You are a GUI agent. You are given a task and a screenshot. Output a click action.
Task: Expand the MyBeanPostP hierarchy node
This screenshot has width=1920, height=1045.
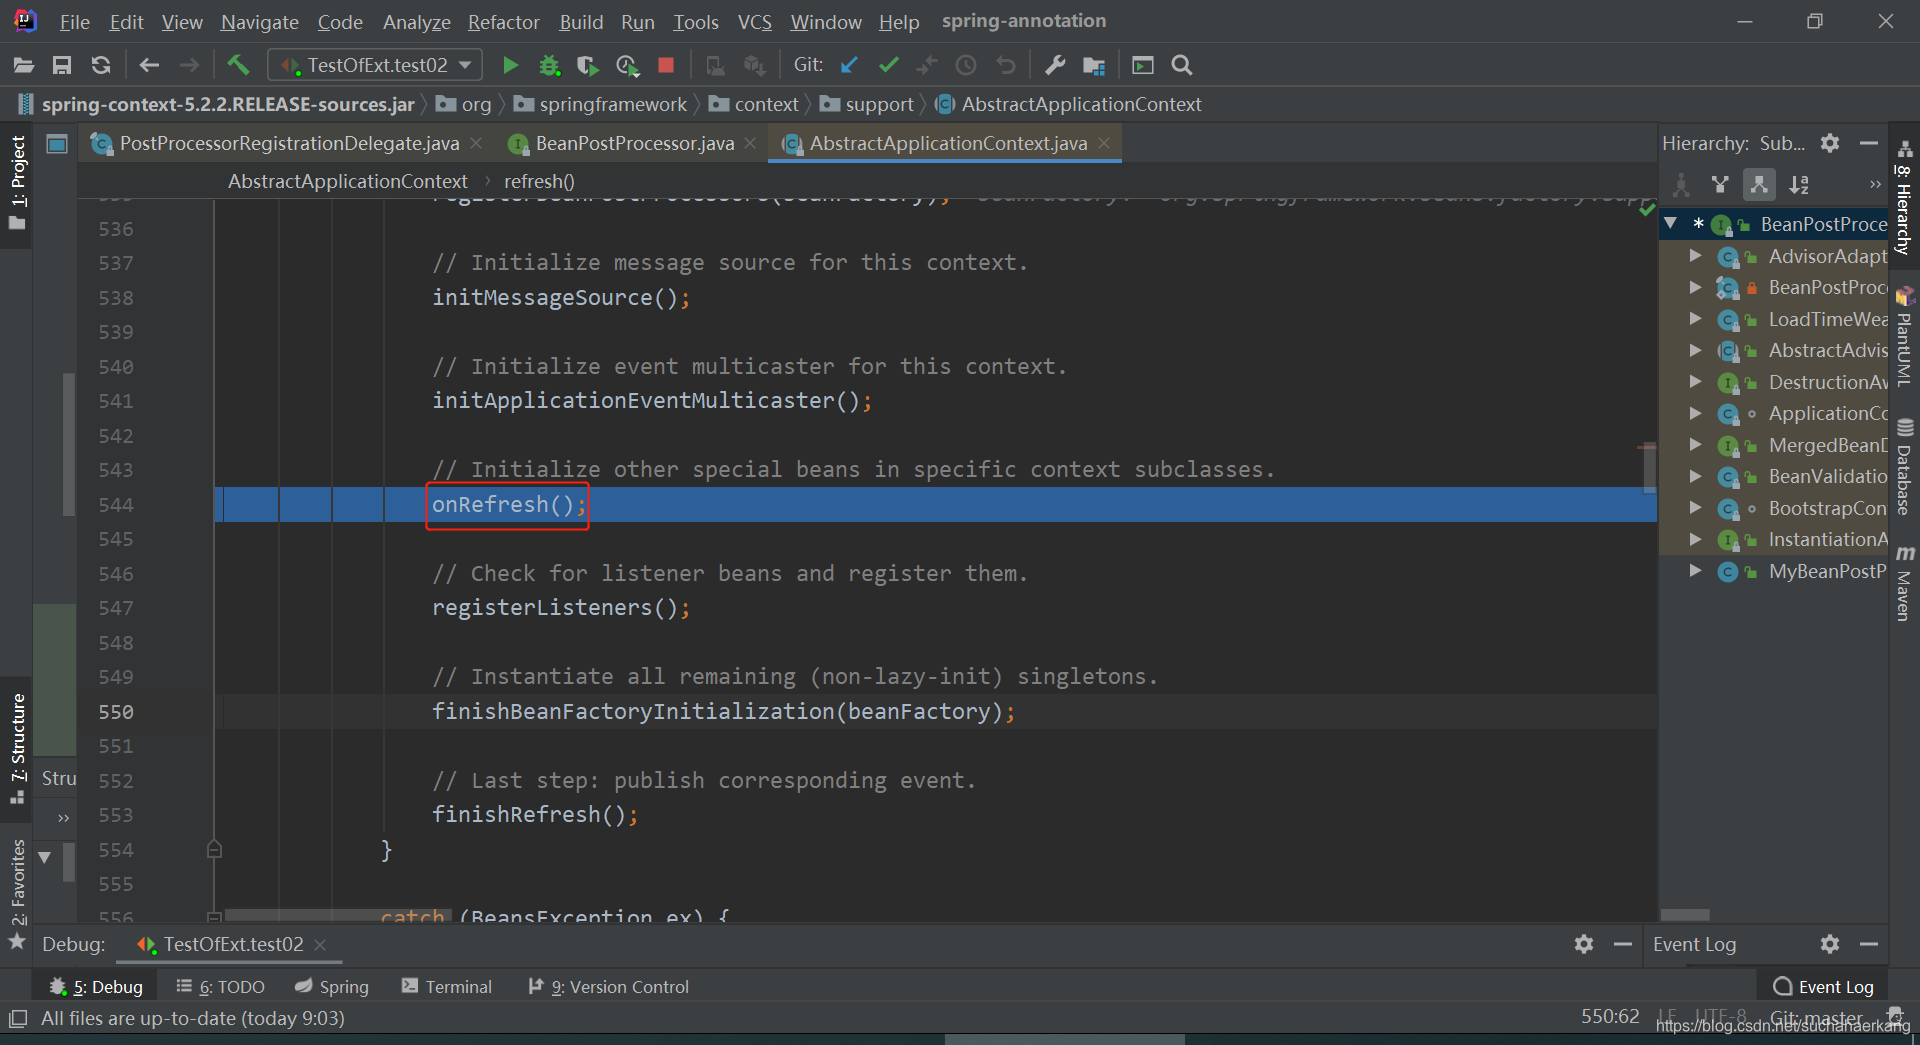[x=1695, y=571]
